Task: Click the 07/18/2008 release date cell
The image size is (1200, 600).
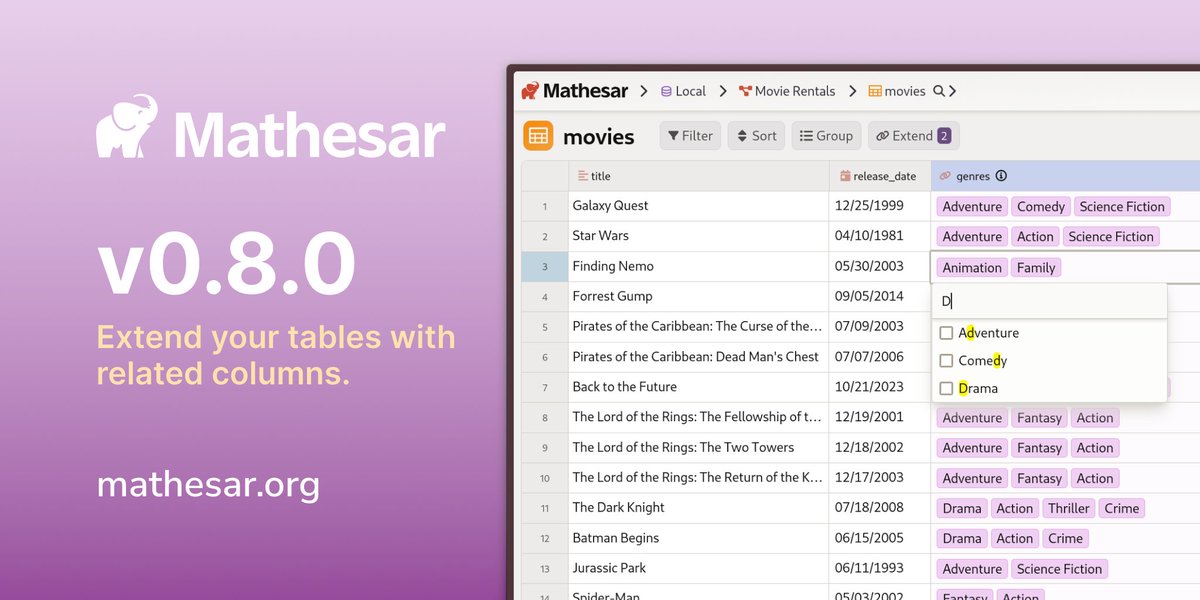Action: pos(880,508)
